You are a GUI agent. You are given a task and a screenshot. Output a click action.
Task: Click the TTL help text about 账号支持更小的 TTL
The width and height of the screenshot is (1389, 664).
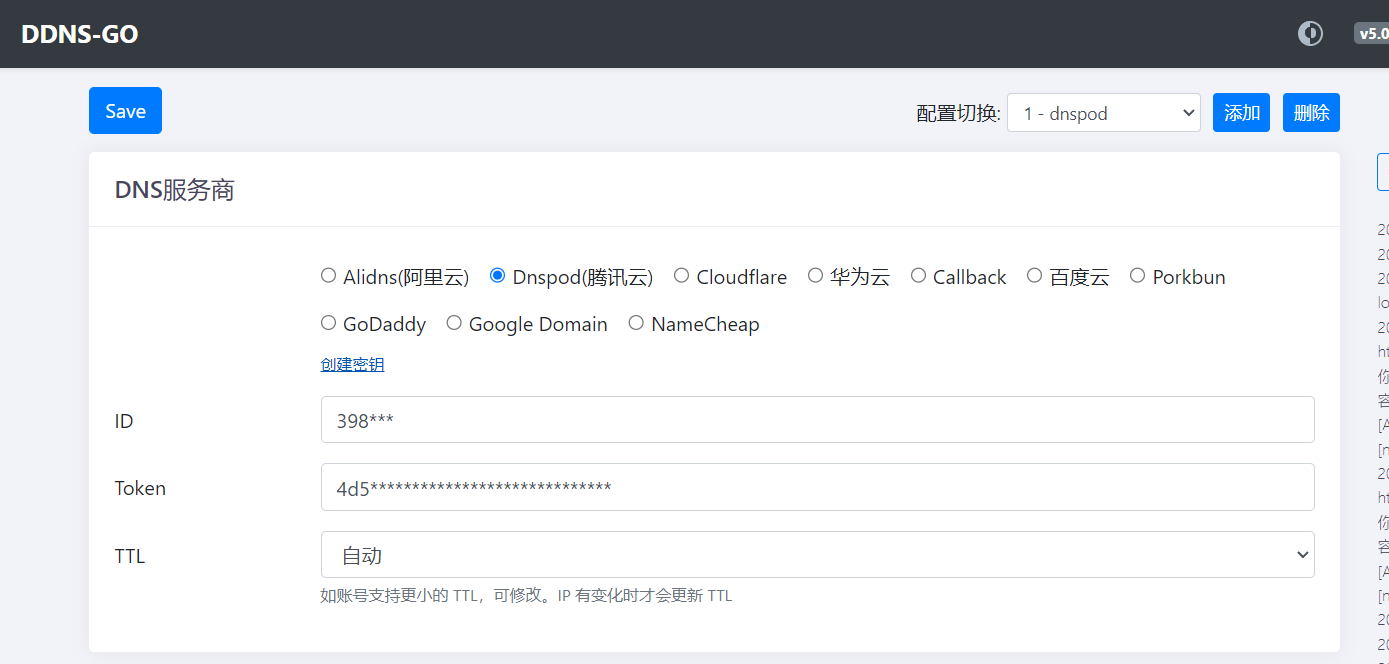526,596
